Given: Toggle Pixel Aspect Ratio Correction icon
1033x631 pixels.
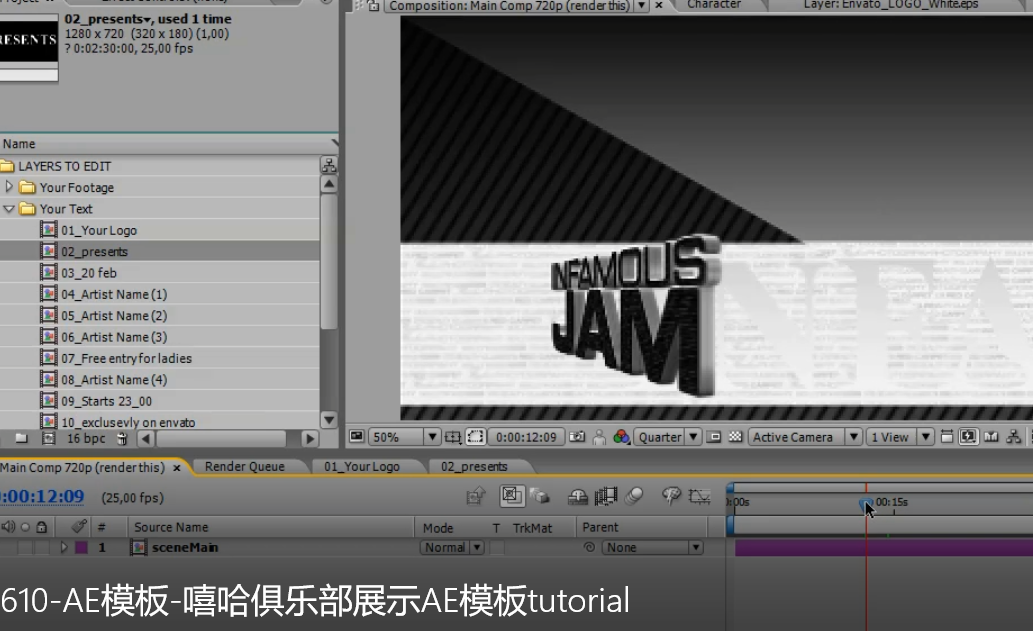Looking at the screenshot, I should pyautogui.click(x=947, y=437).
